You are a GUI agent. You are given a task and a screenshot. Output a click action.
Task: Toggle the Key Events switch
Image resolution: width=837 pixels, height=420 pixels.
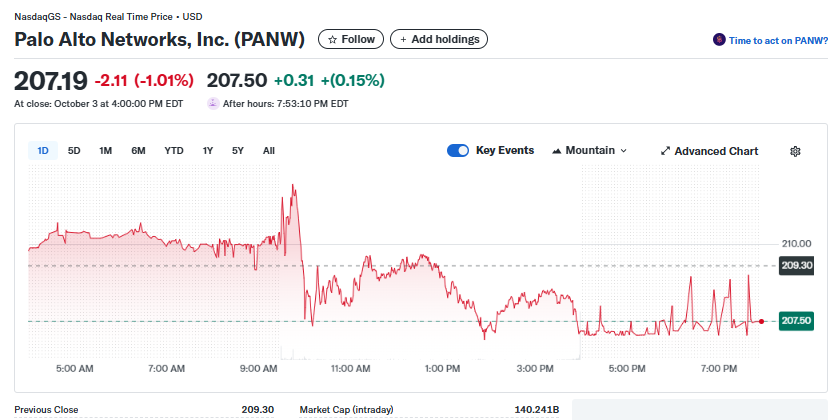pos(458,151)
